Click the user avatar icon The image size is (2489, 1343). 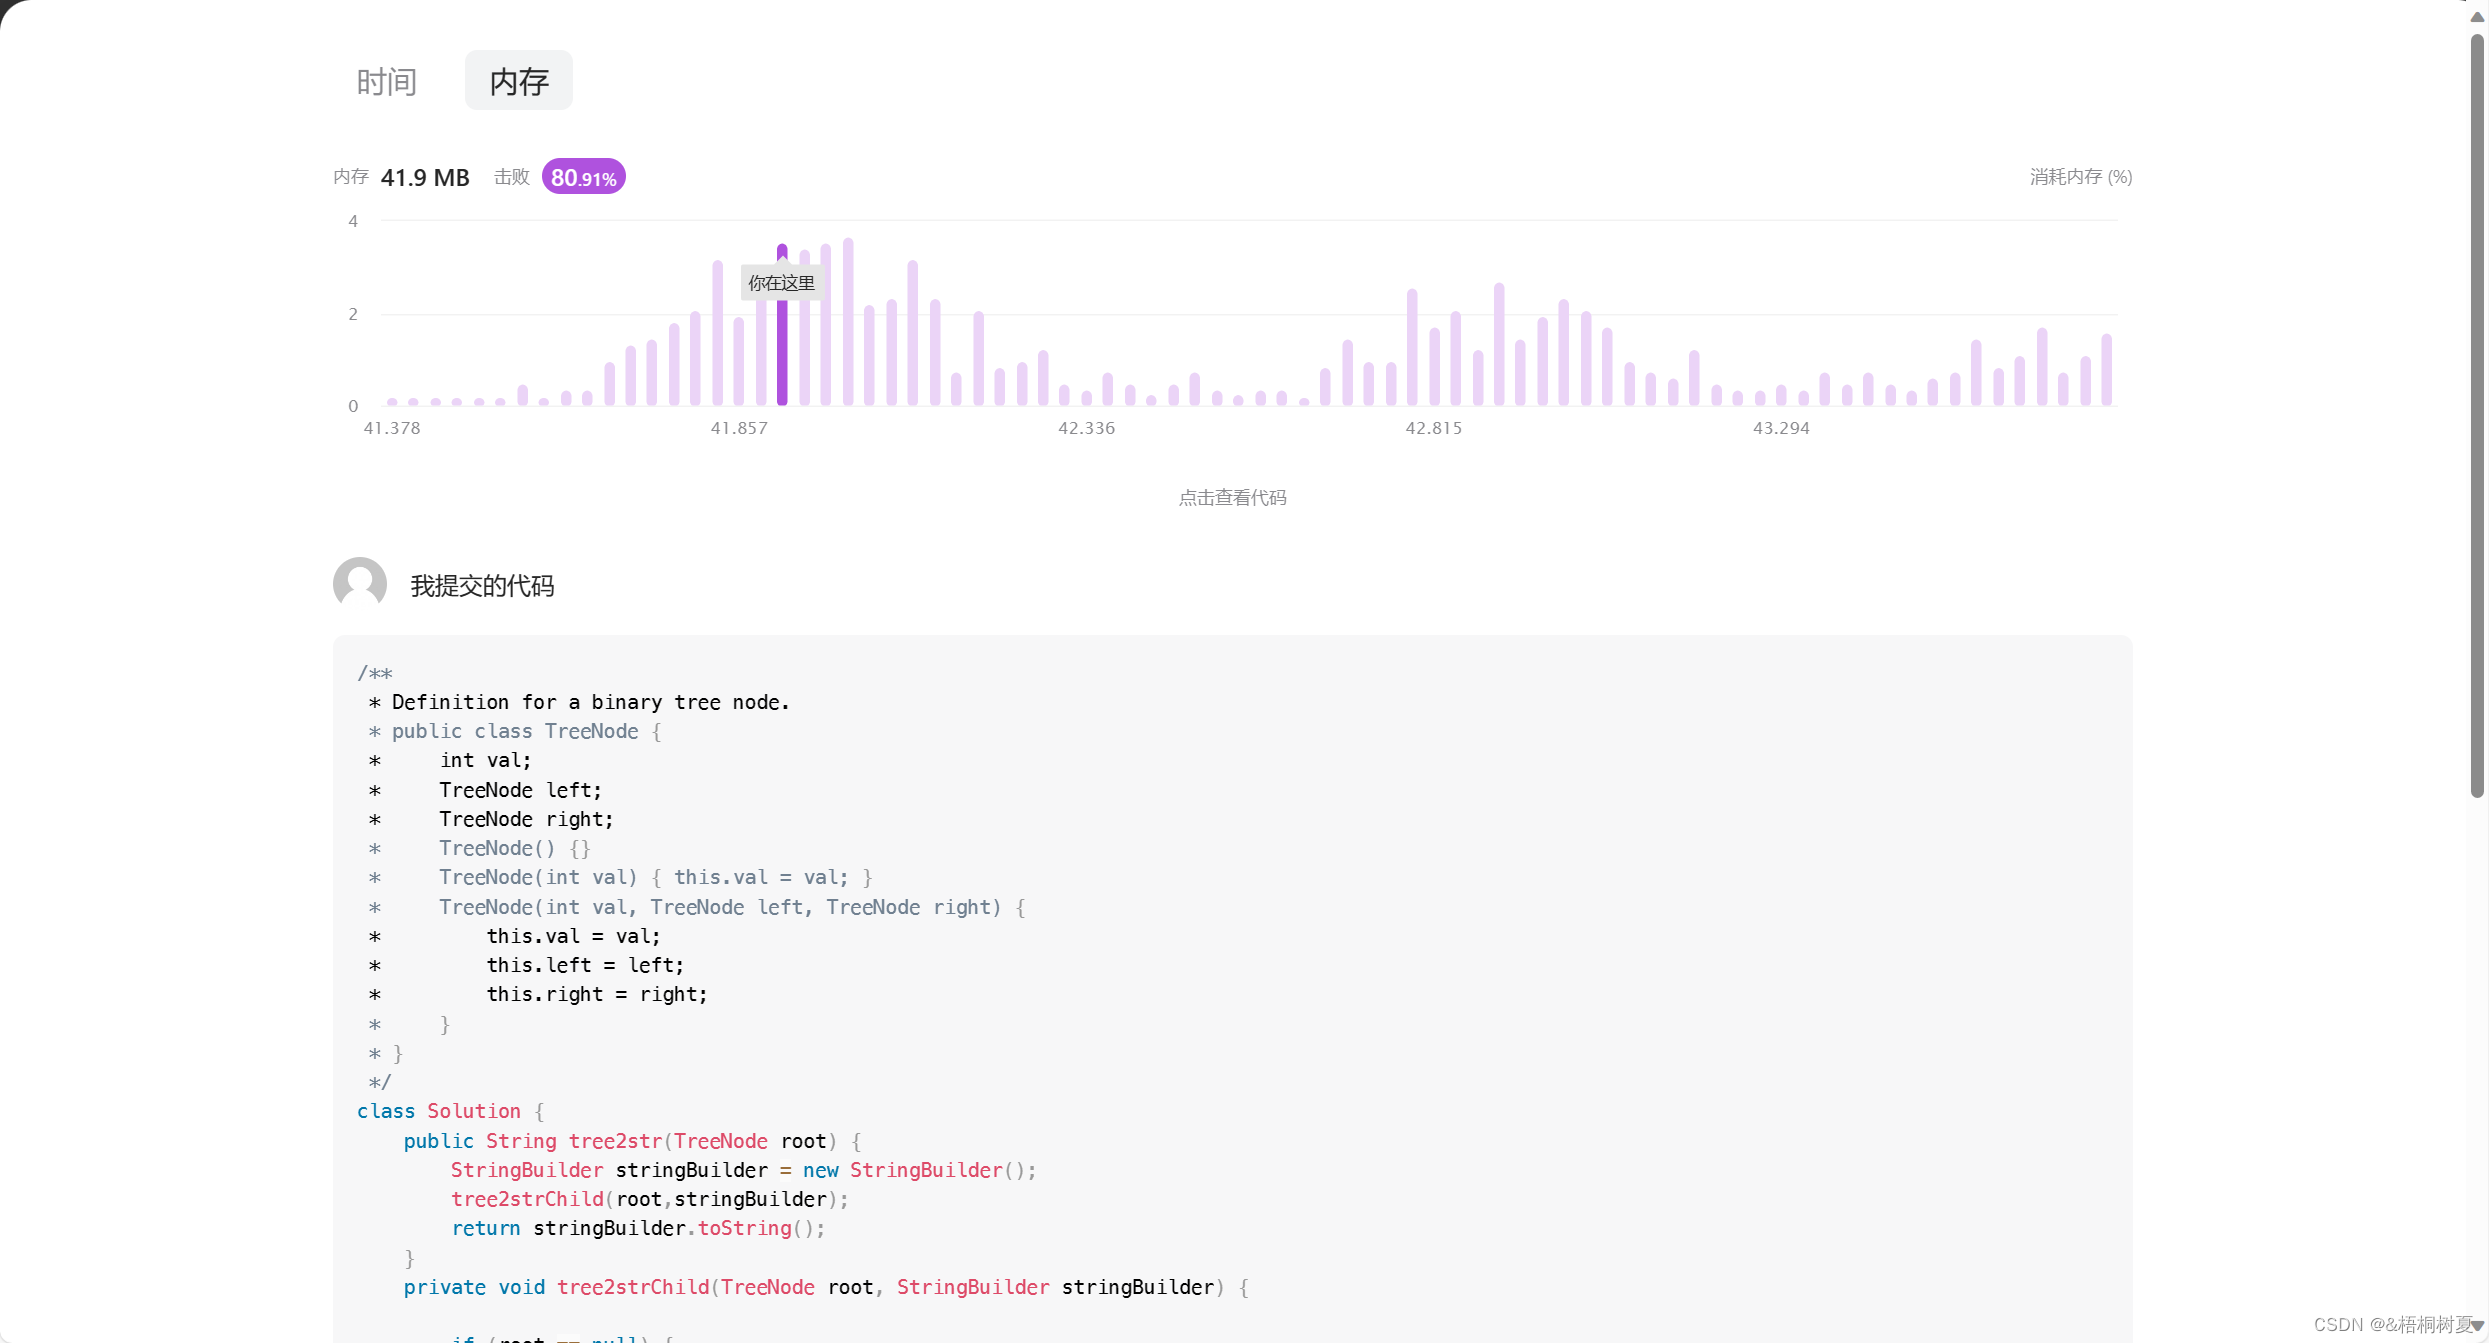coord(360,584)
